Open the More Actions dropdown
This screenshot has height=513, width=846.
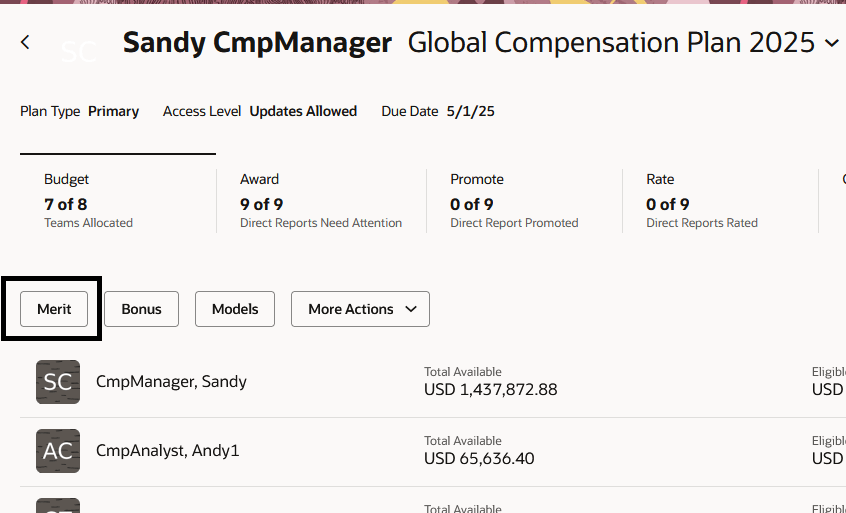point(360,309)
